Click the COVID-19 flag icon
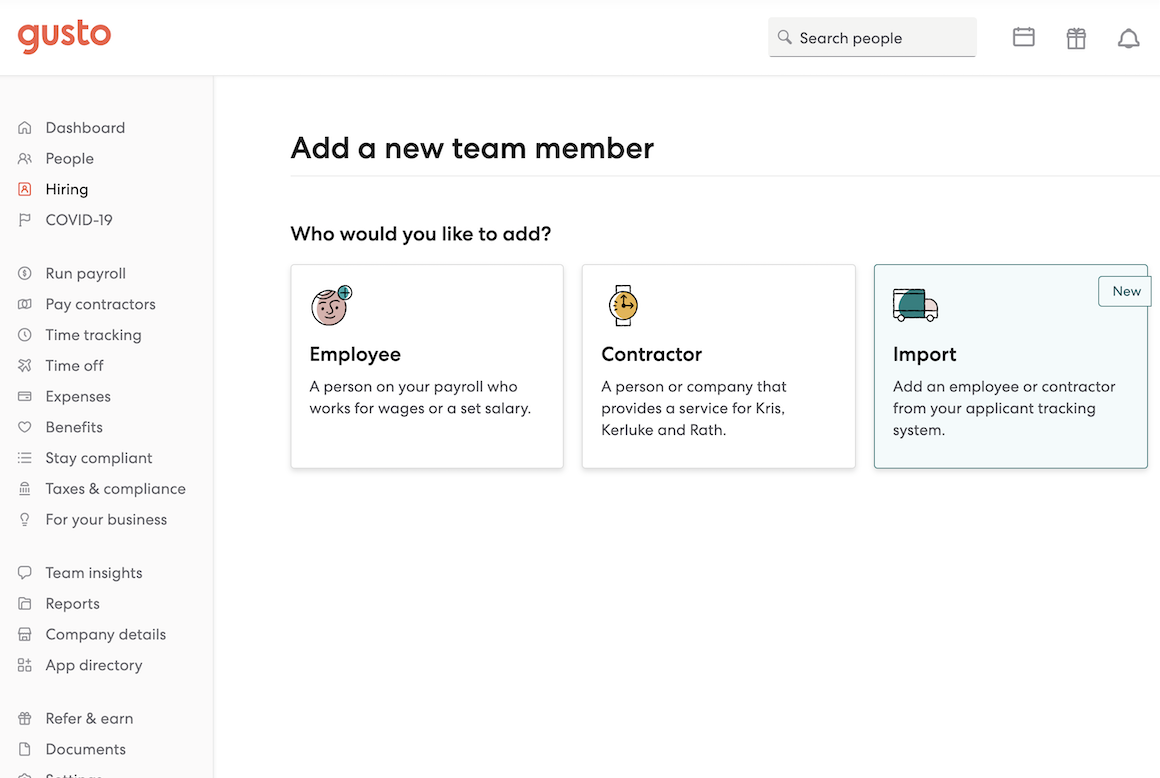This screenshot has height=778, width=1160. click(24, 220)
